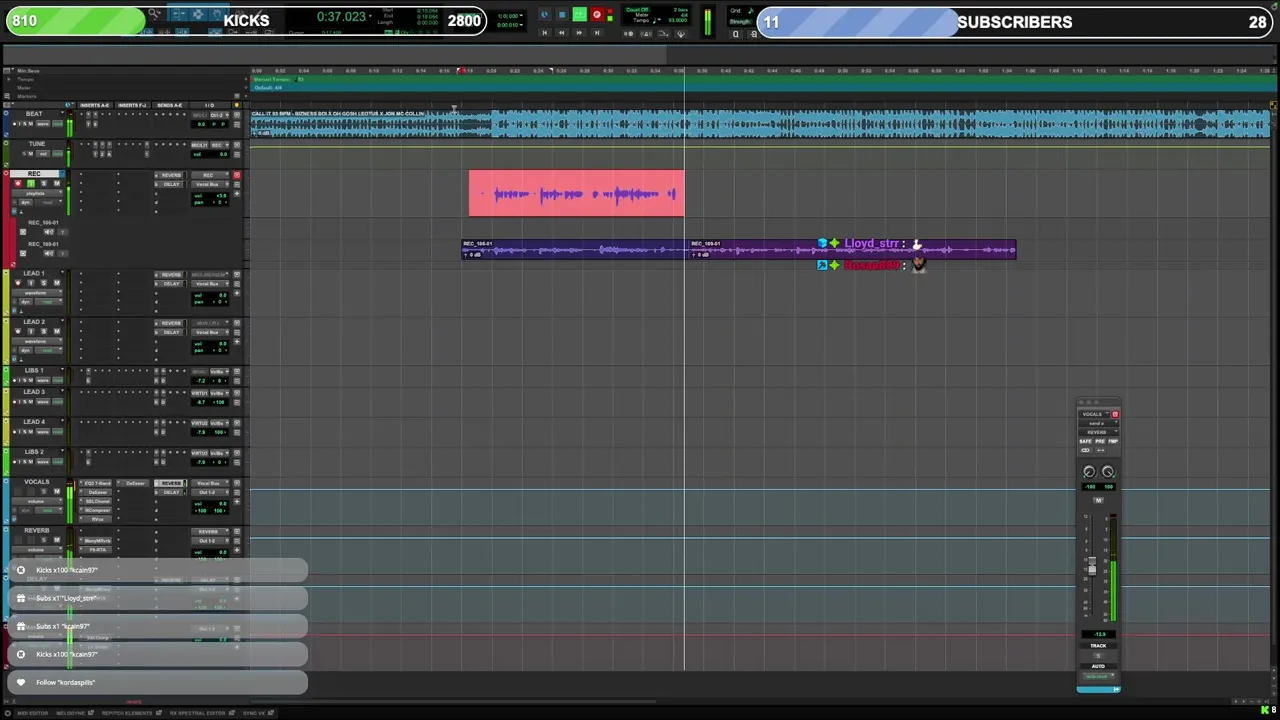This screenshot has width=1280, height=720.
Task: Open RCompressor insert on VOCALS track
Action: [99, 510]
